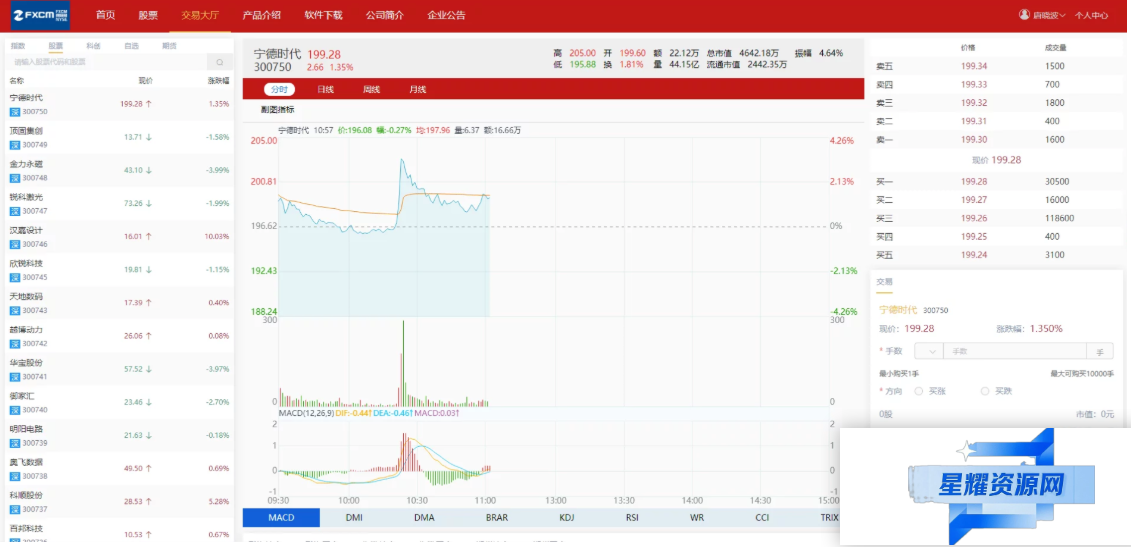Screen dimensions: 1131x547
Task: Click the 深 exchange badge next to 300750
Action: 14,112
